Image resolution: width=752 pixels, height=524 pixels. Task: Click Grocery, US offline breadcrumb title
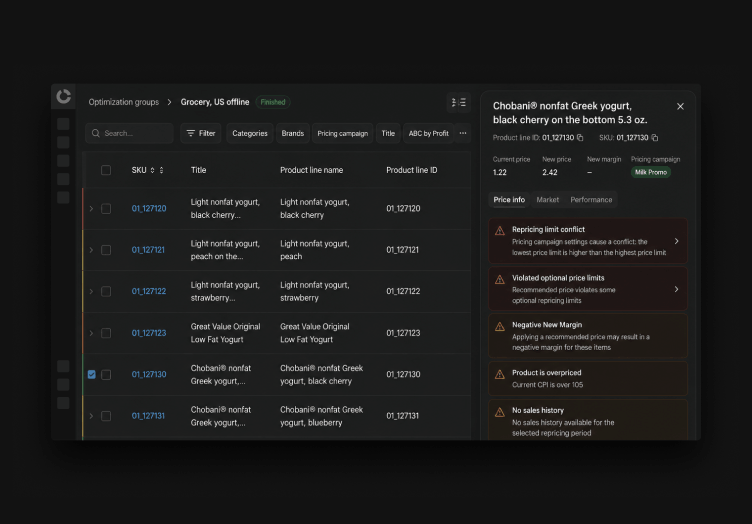pyautogui.click(x=215, y=102)
